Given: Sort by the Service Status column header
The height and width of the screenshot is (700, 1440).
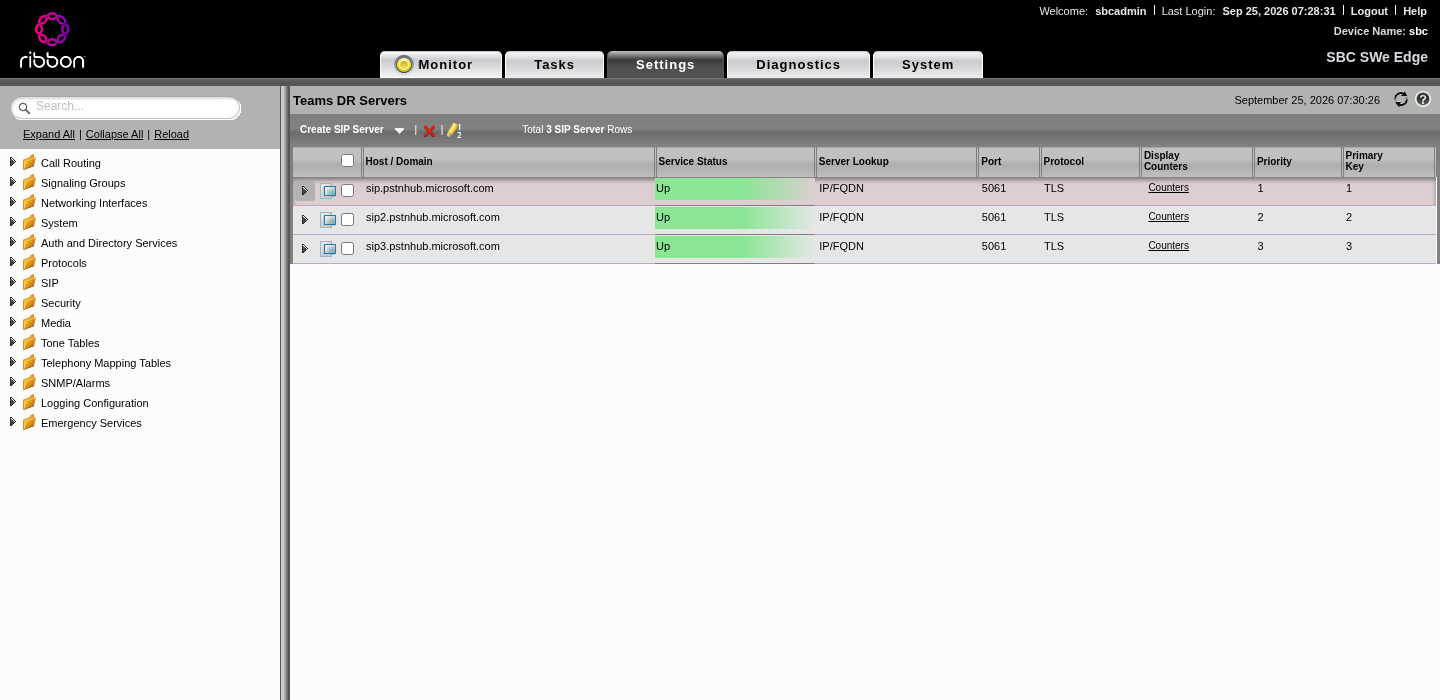Looking at the screenshot, I should pyautogui.click(x=735, y=162).
